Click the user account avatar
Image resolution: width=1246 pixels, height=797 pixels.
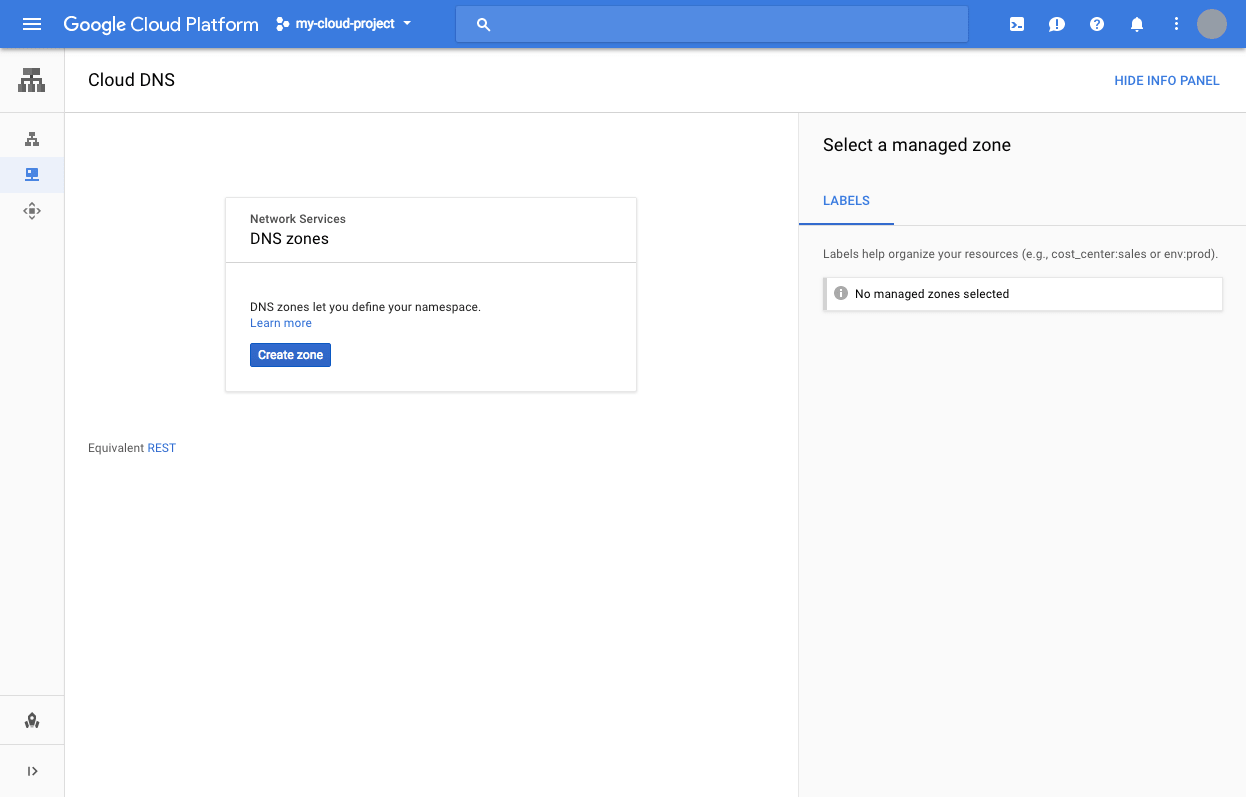pyautogui.click(x=1212, y=24)
